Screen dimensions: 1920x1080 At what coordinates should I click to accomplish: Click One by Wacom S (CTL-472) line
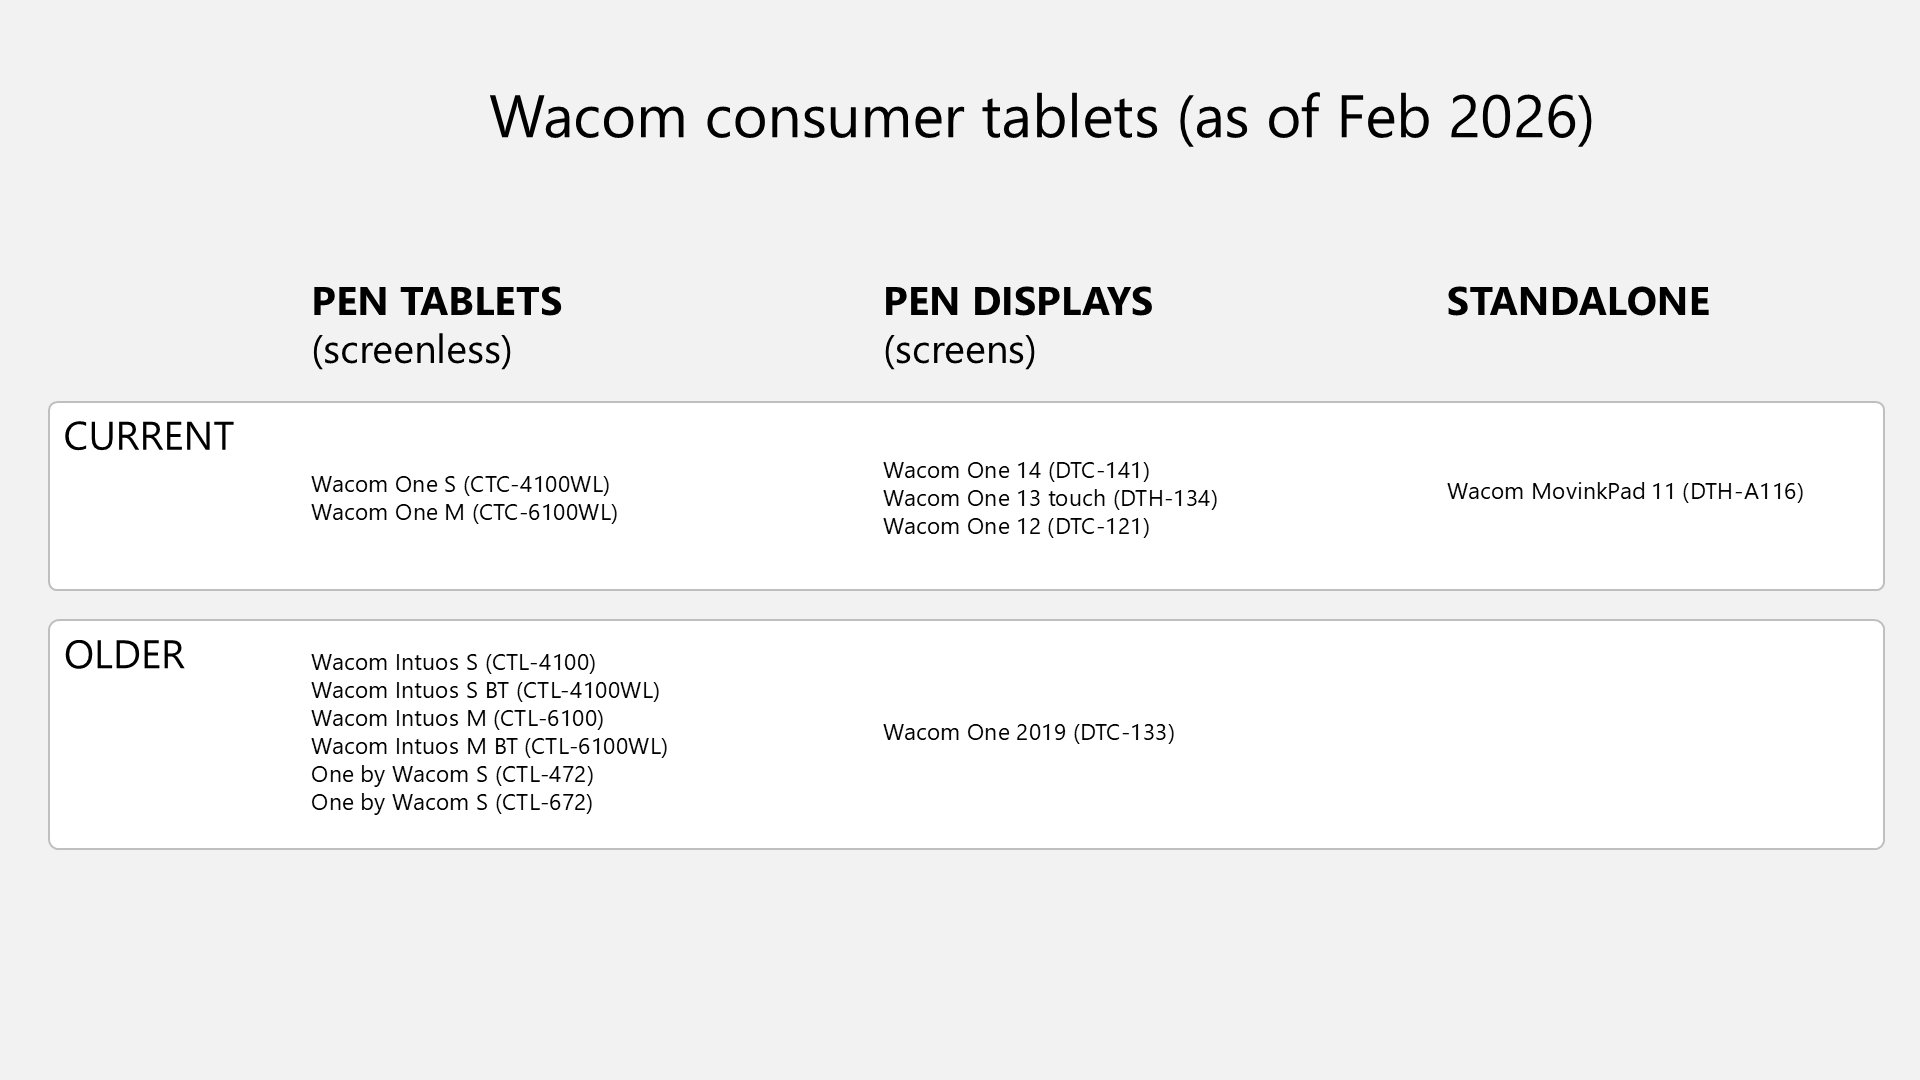click(452, 774)
